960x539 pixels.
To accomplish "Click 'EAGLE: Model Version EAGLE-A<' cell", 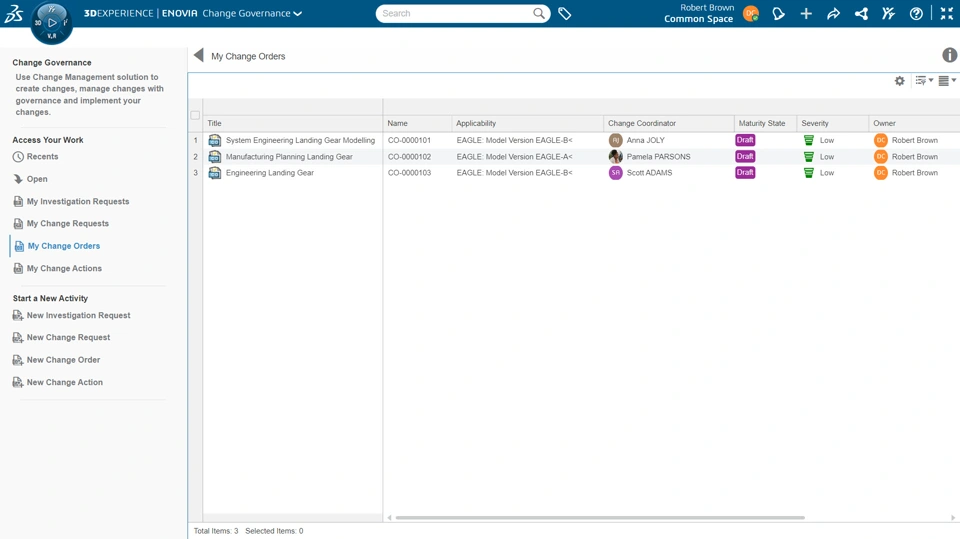I will point(514,157).
